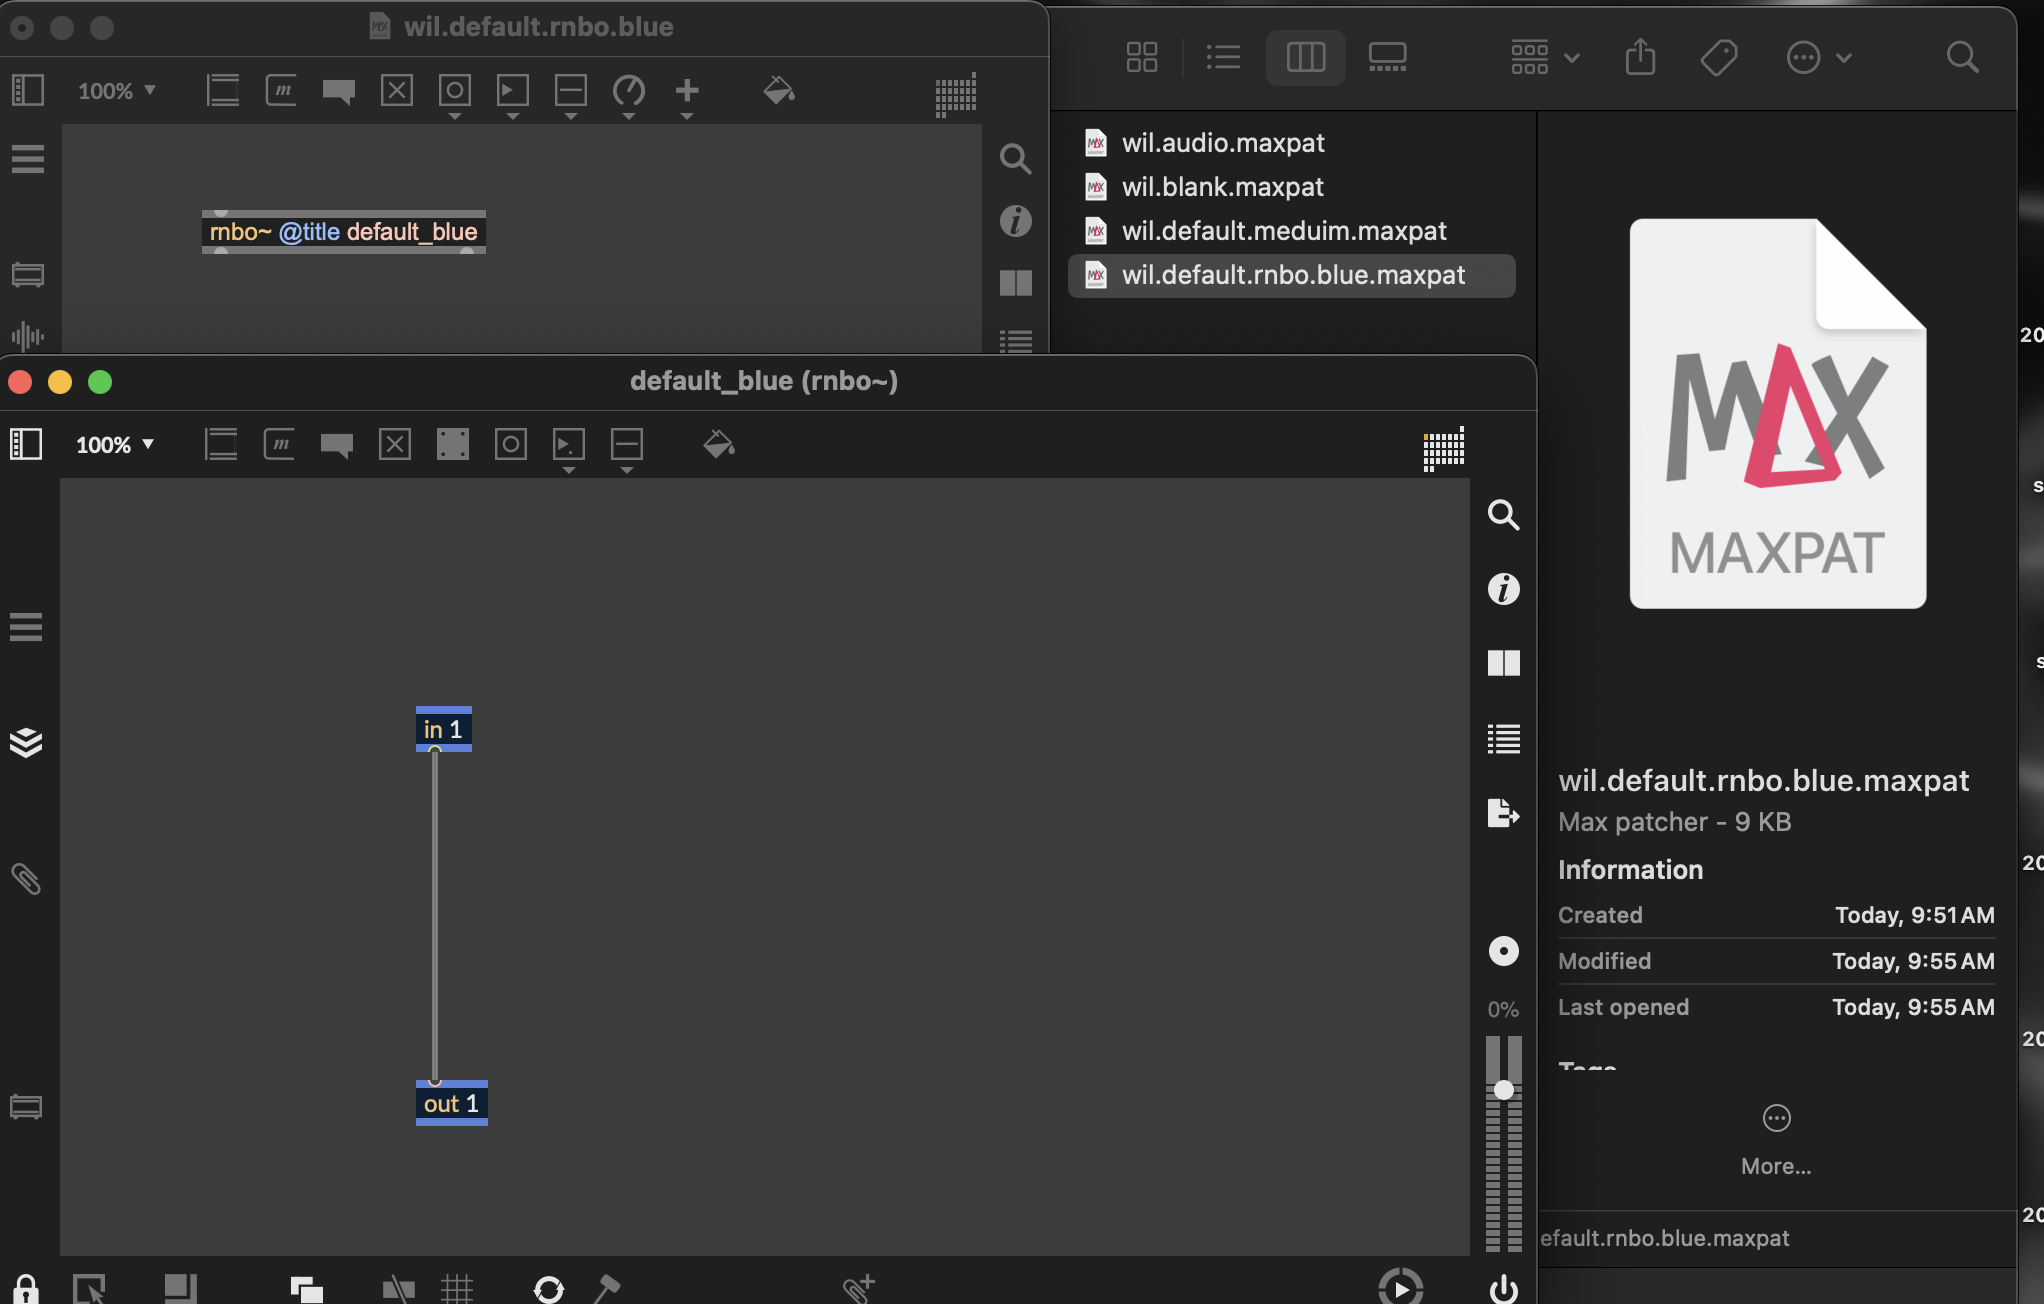Open calendar grid icon in rnbo~ window
The image size is (2044, 1304).
(1444, 448)
